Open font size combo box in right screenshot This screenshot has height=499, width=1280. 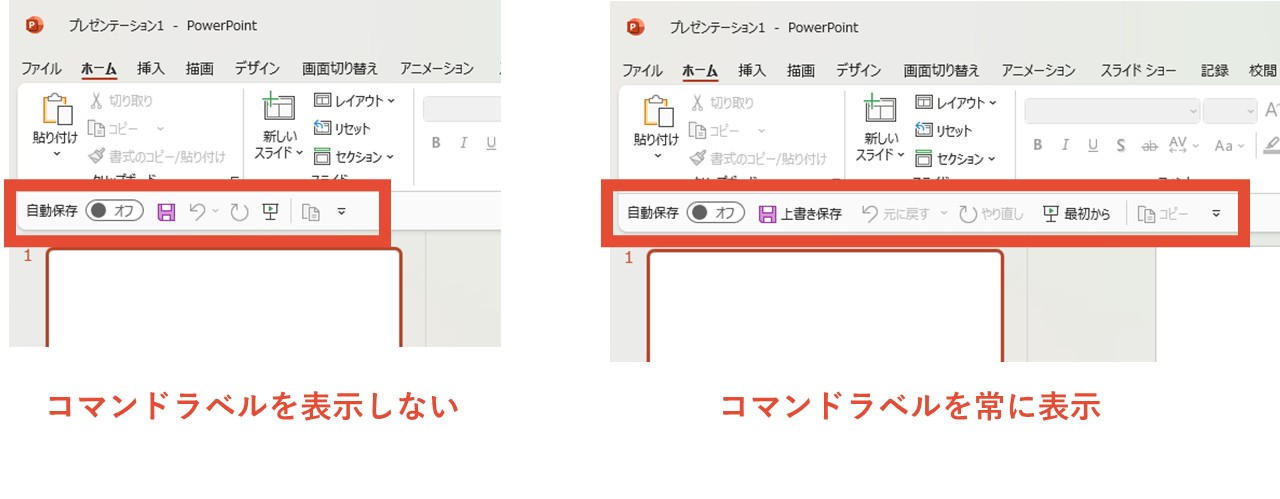click(1230, 111)
